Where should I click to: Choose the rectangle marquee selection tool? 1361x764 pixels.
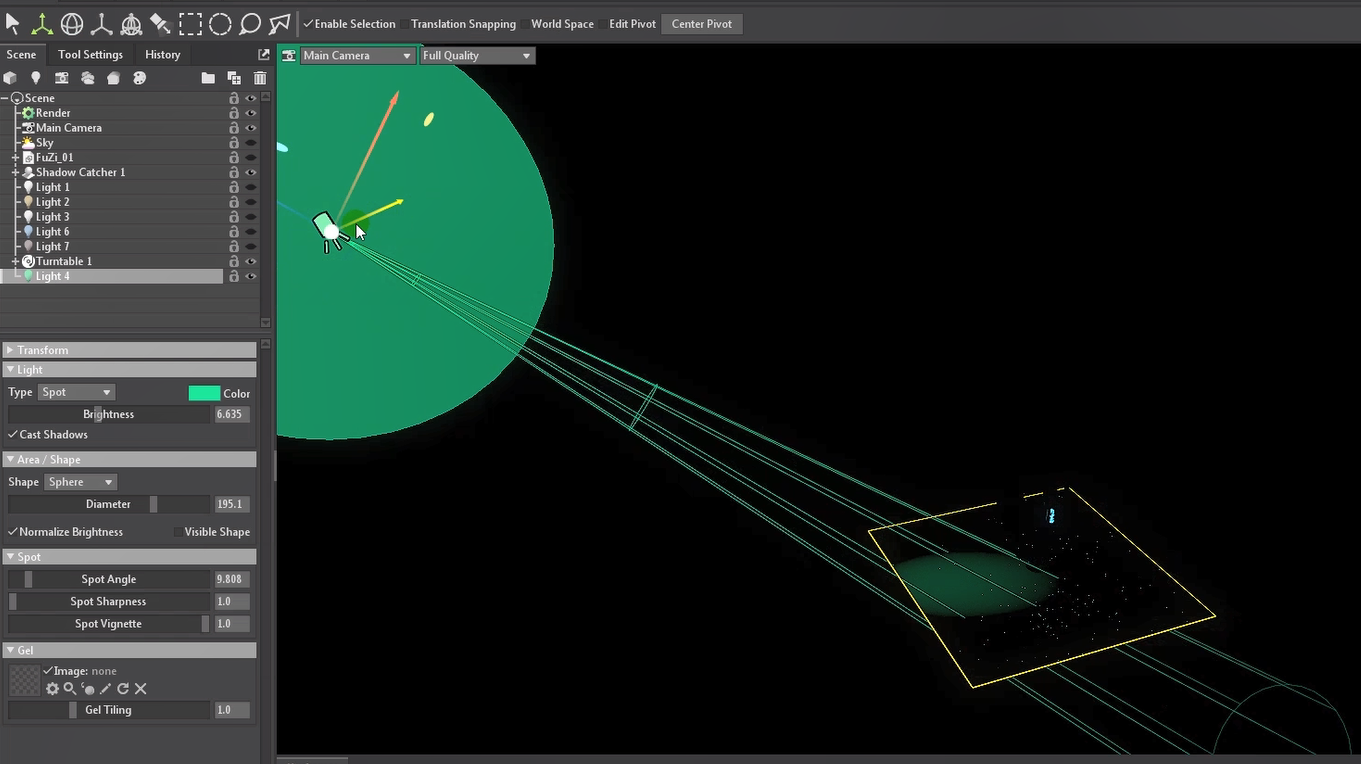click(x=190, y=23)
